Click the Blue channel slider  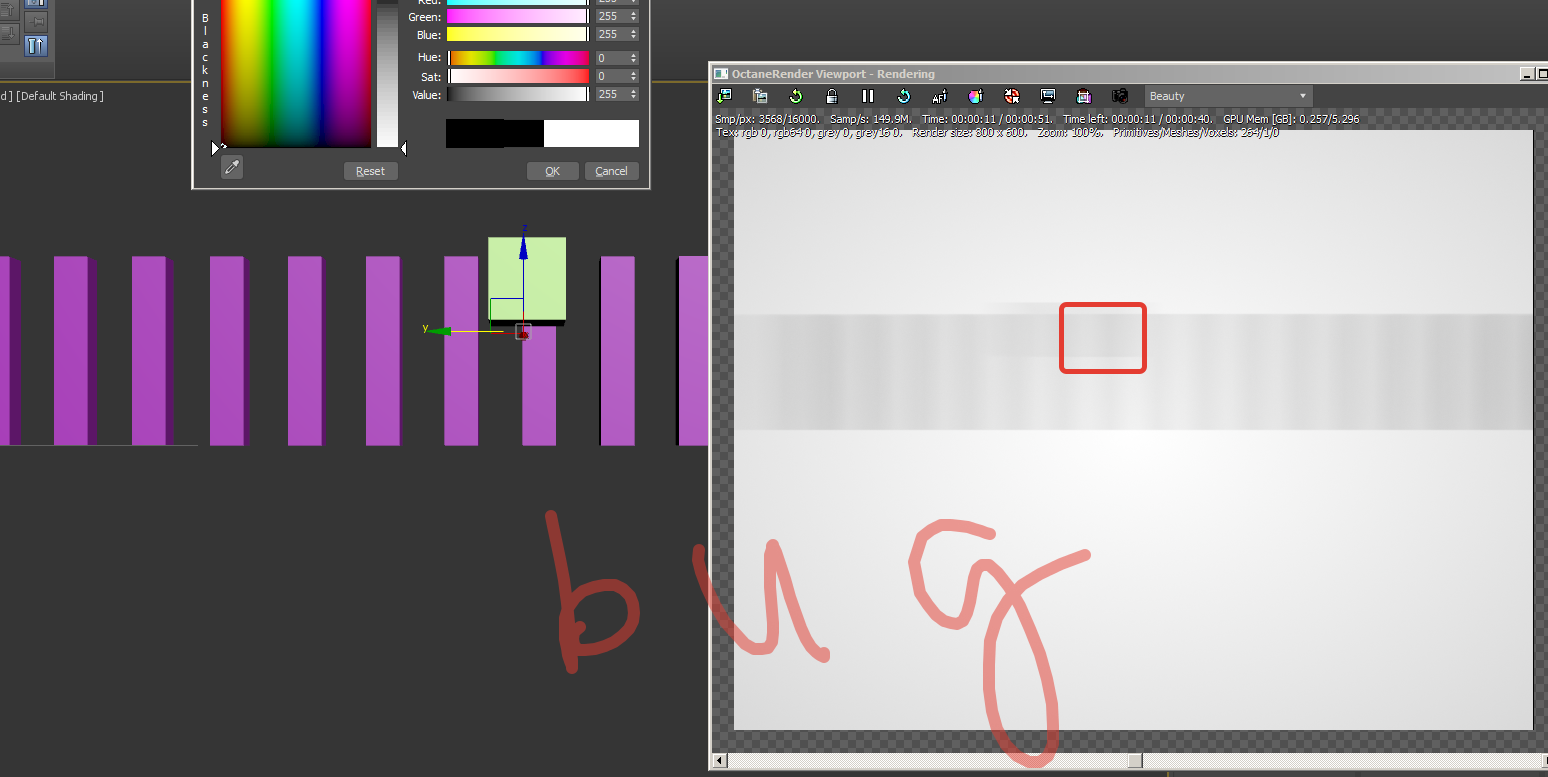pos(518,35)
